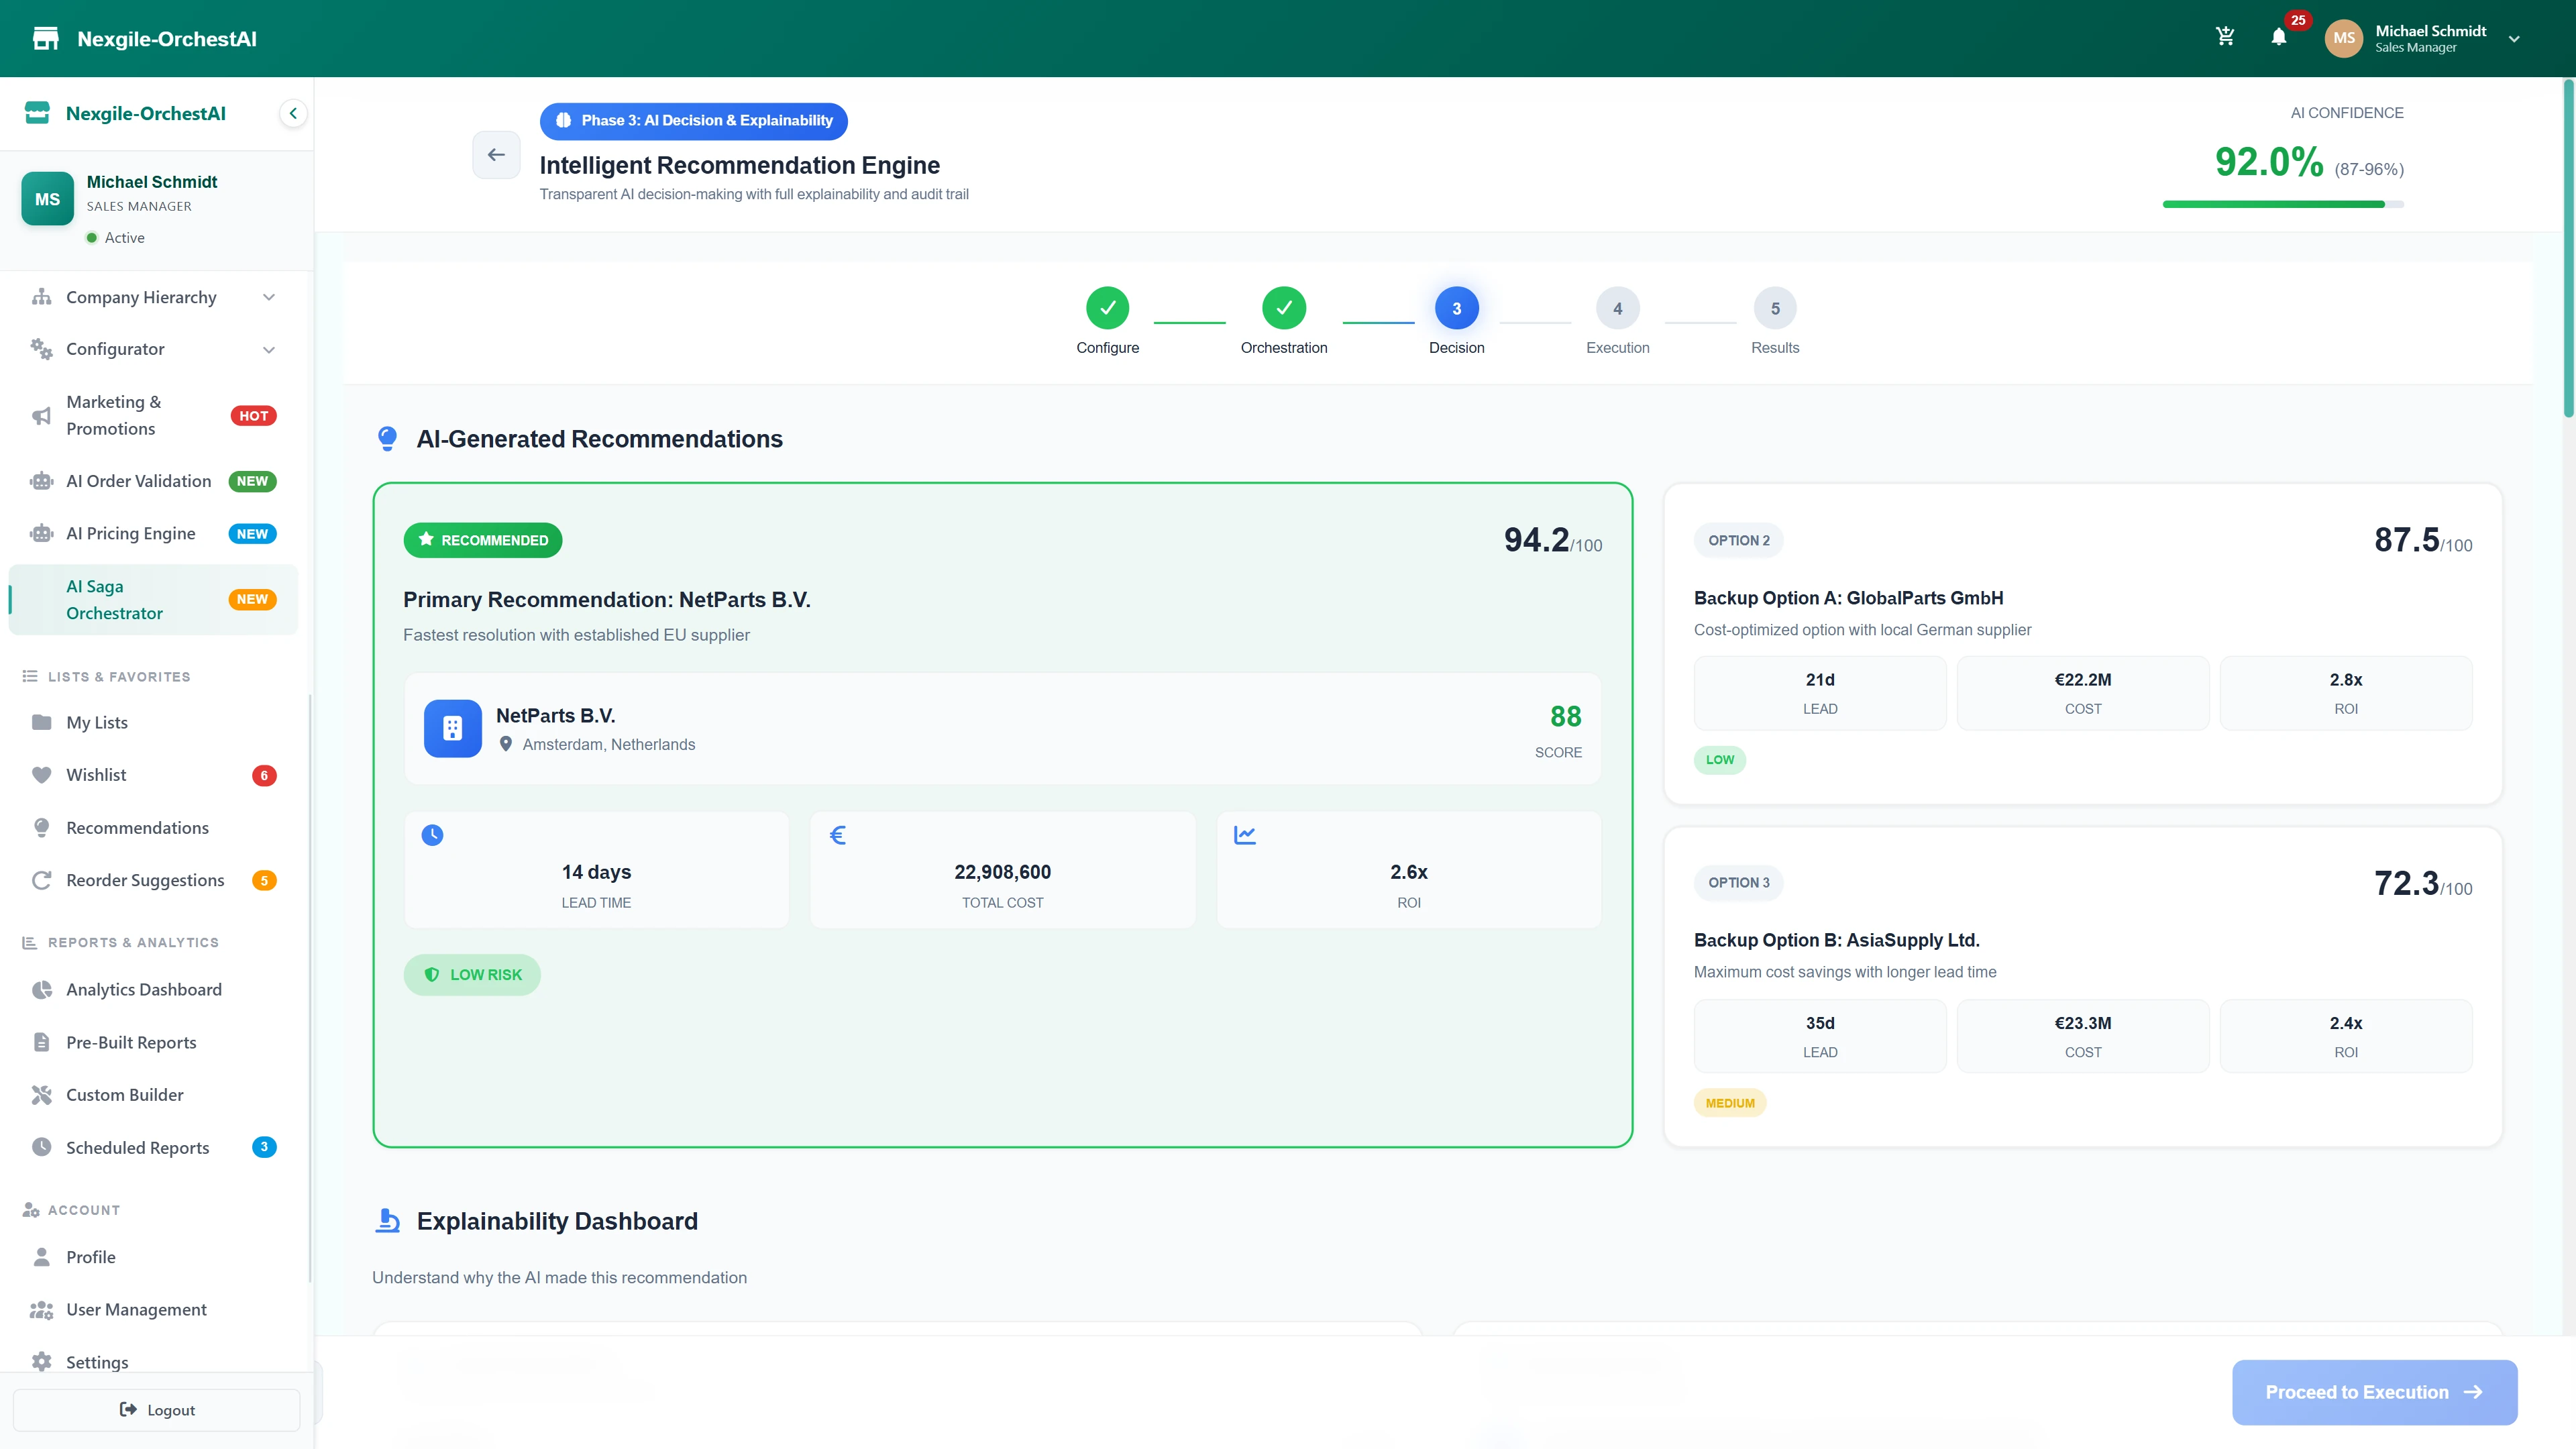Open the shopping cart icon
The image size is (2576, 1449).
(x=2225, y=36)
